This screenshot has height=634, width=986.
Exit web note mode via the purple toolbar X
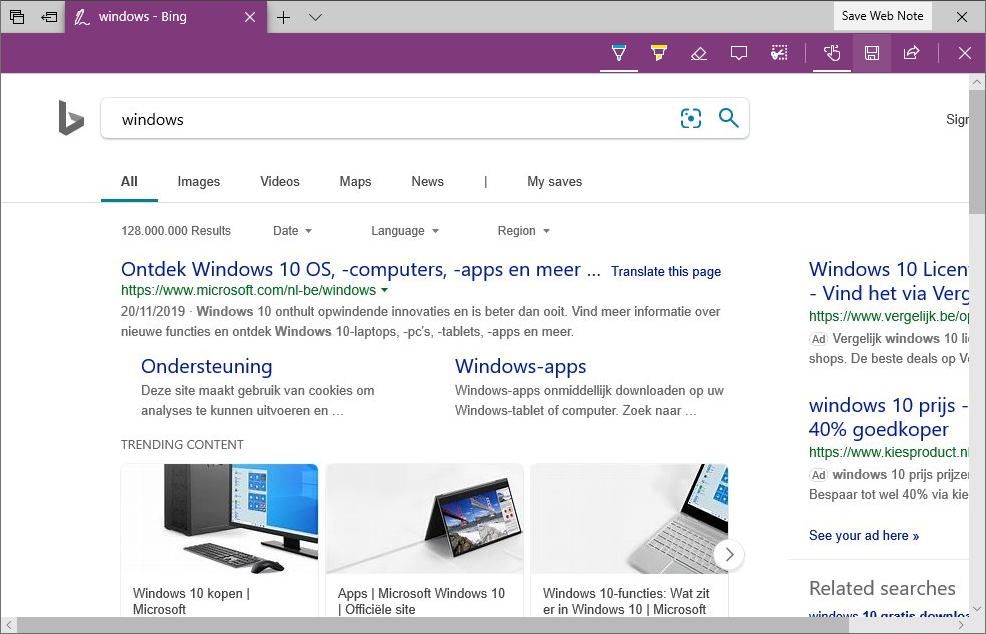pos(965,53)
